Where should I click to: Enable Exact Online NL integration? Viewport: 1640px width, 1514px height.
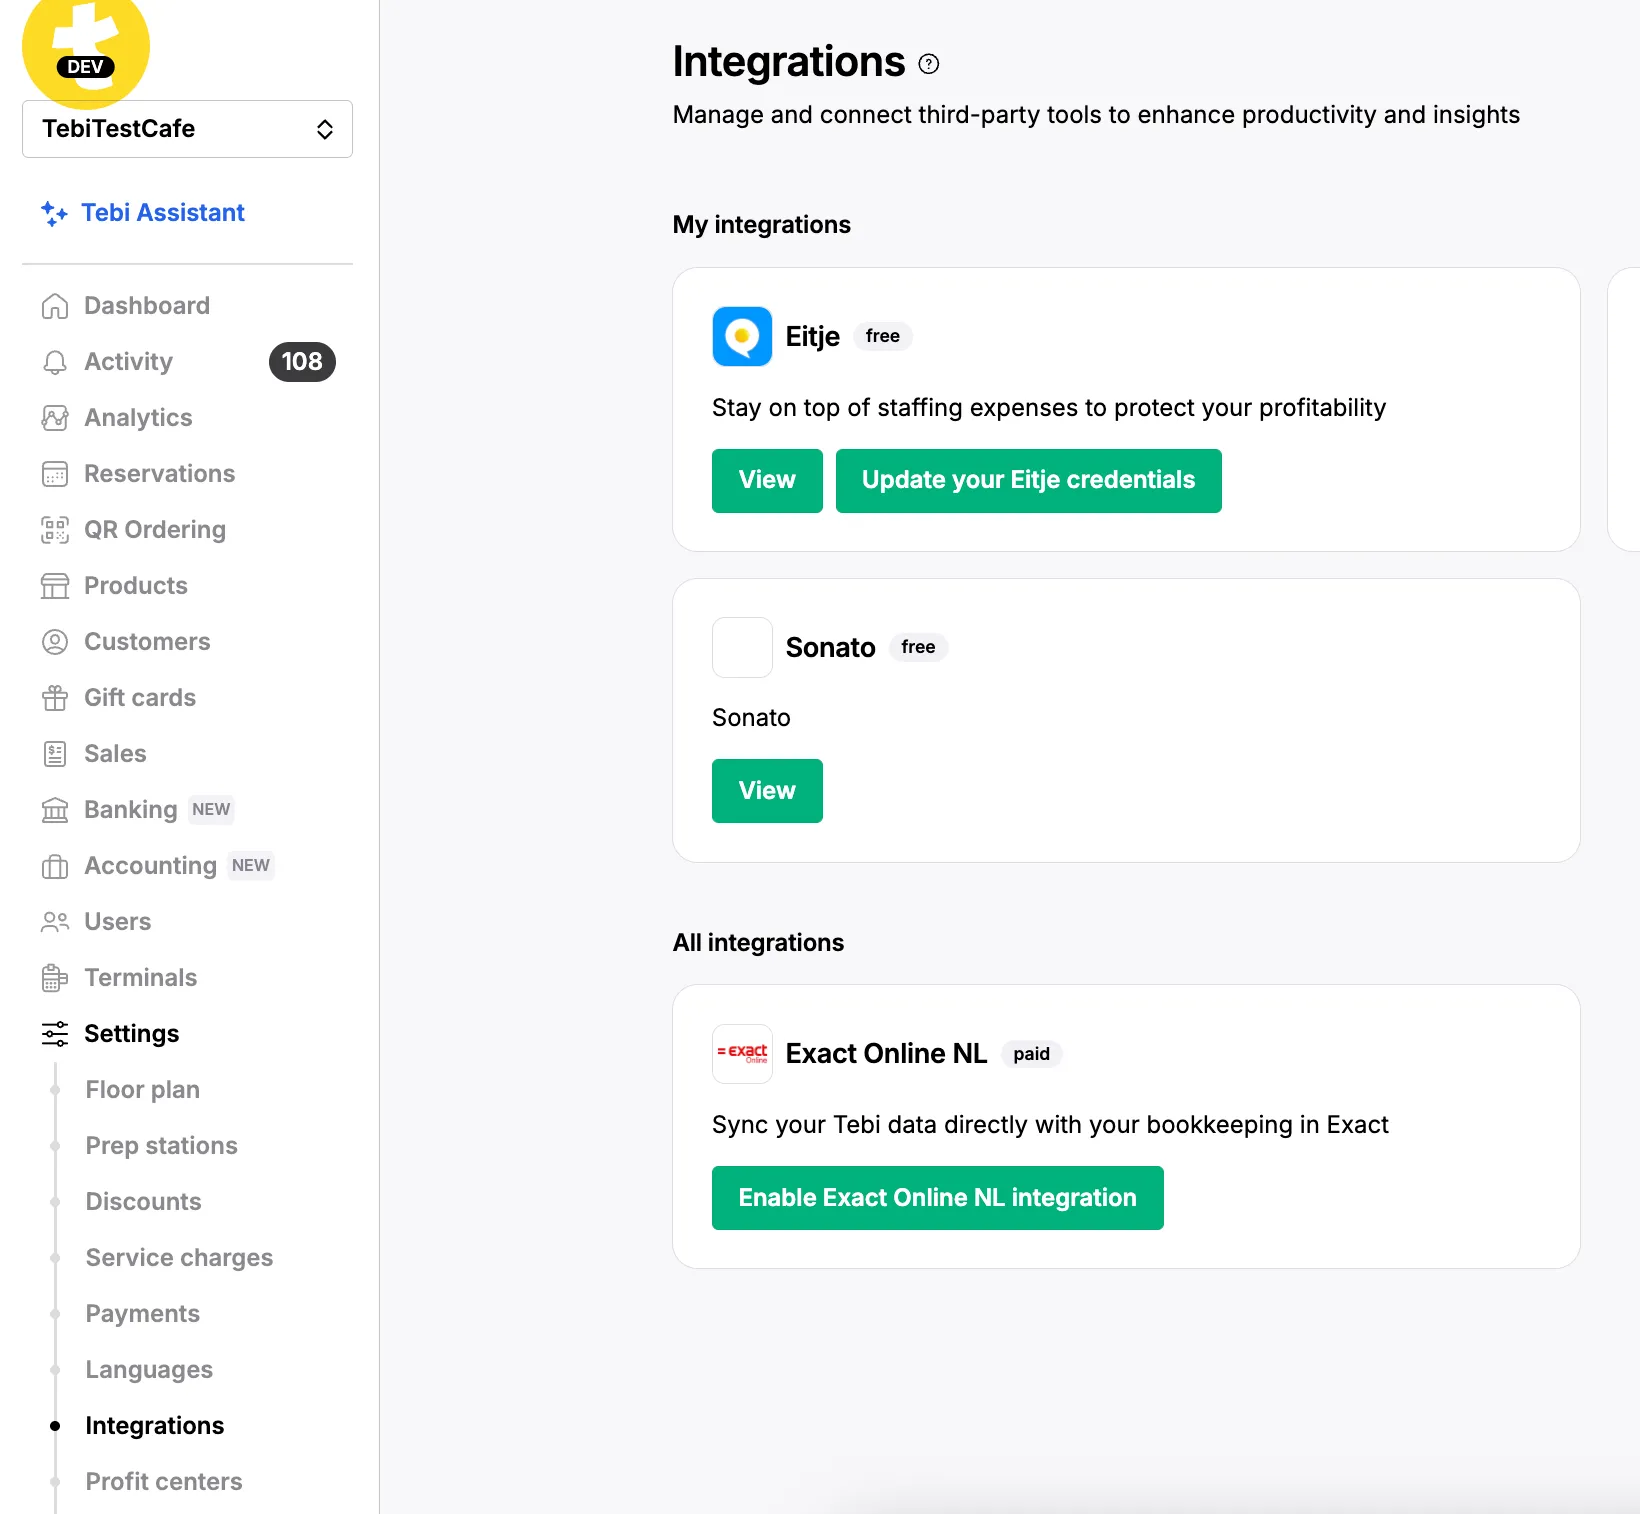click(x=937, y=1198)
